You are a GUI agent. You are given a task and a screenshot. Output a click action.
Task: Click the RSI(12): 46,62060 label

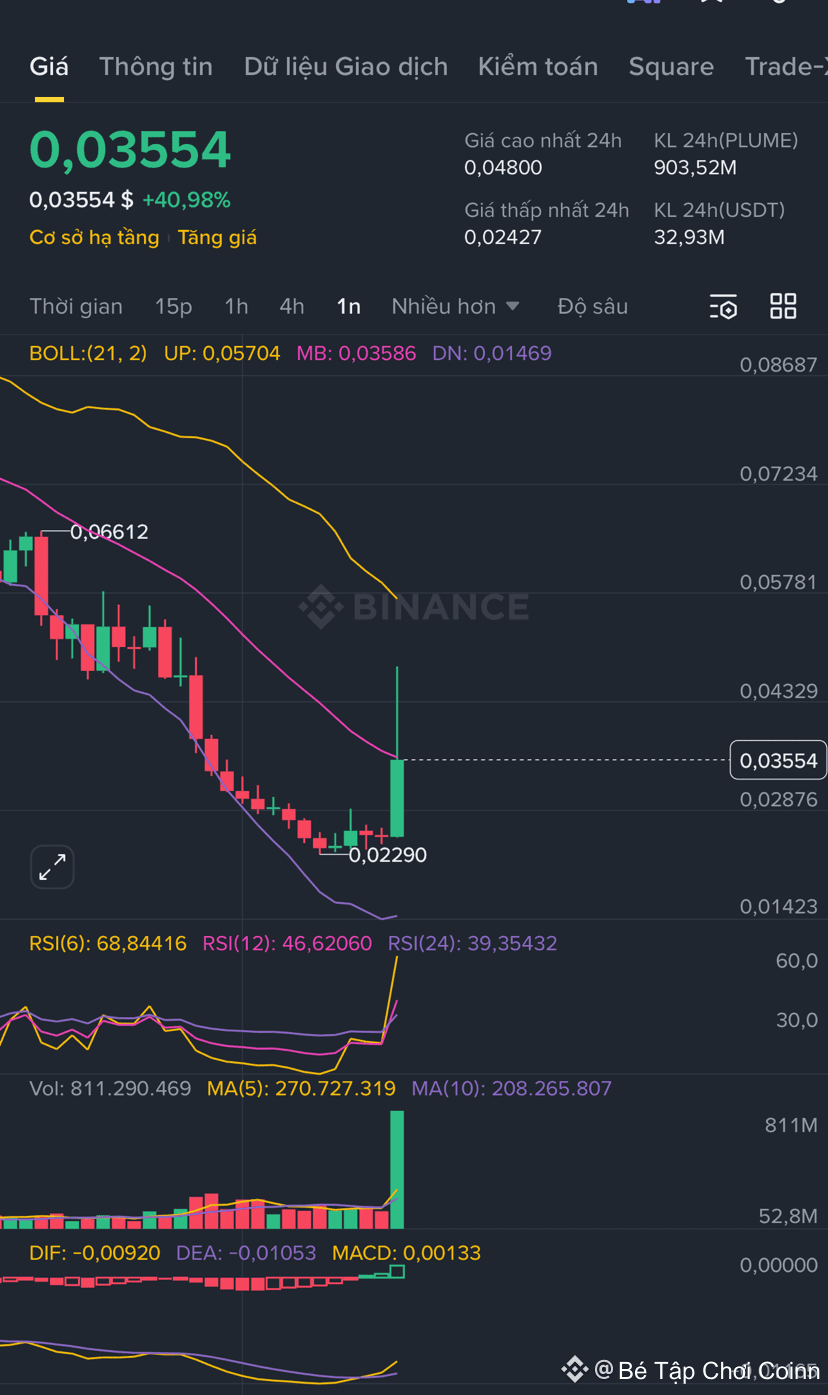[x=287, y=943]
